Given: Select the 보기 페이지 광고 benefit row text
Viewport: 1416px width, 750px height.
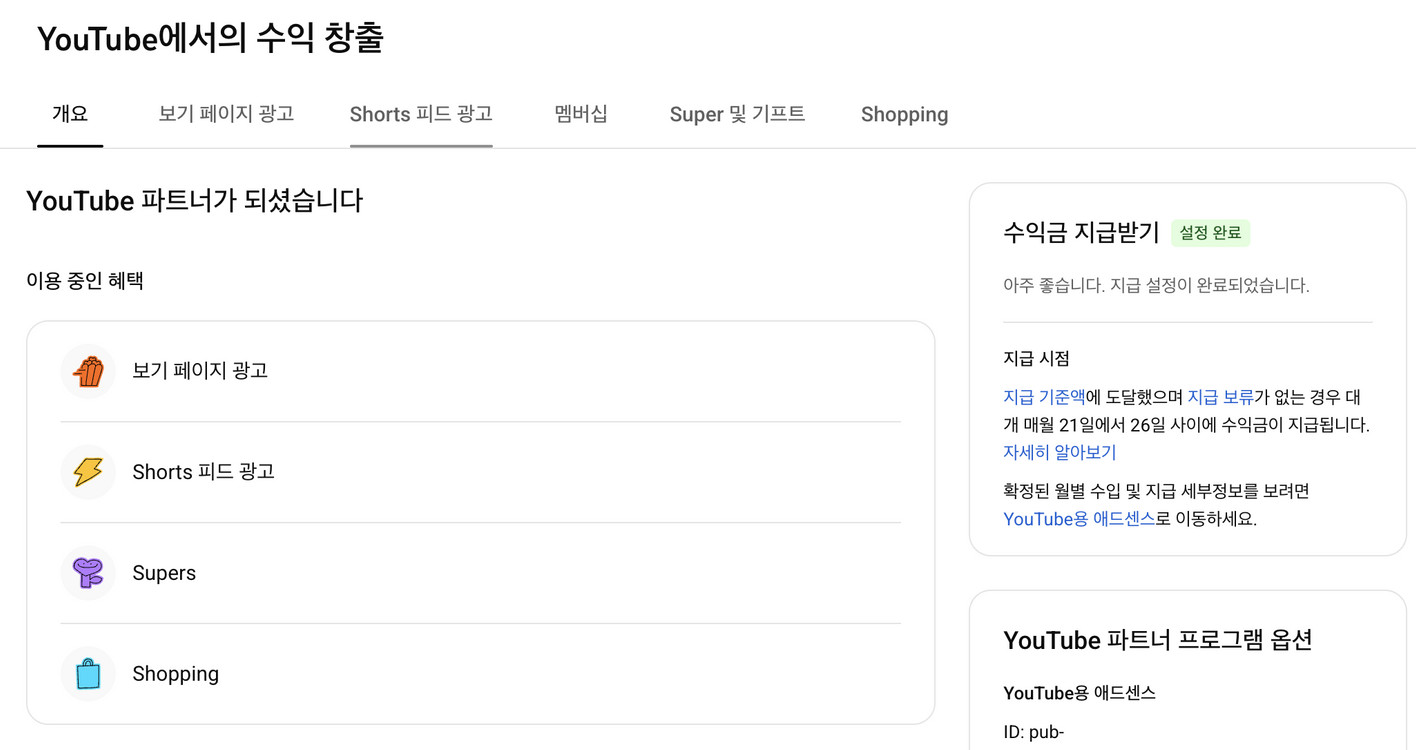Looking at the screenshot, I should [200, 371].
